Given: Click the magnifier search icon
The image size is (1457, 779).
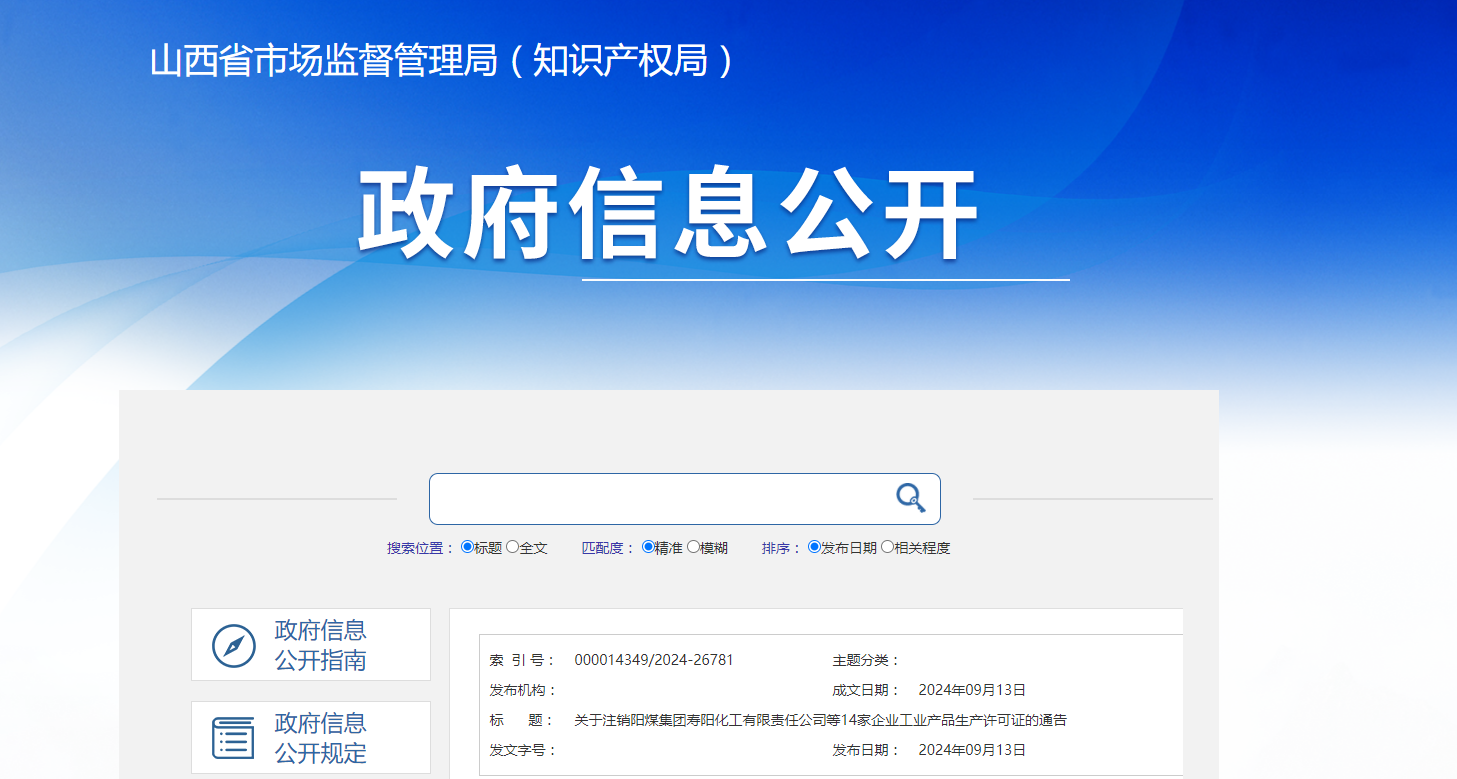Looking at the screenshot, I should pyautogui.click(x=910, y=498).
